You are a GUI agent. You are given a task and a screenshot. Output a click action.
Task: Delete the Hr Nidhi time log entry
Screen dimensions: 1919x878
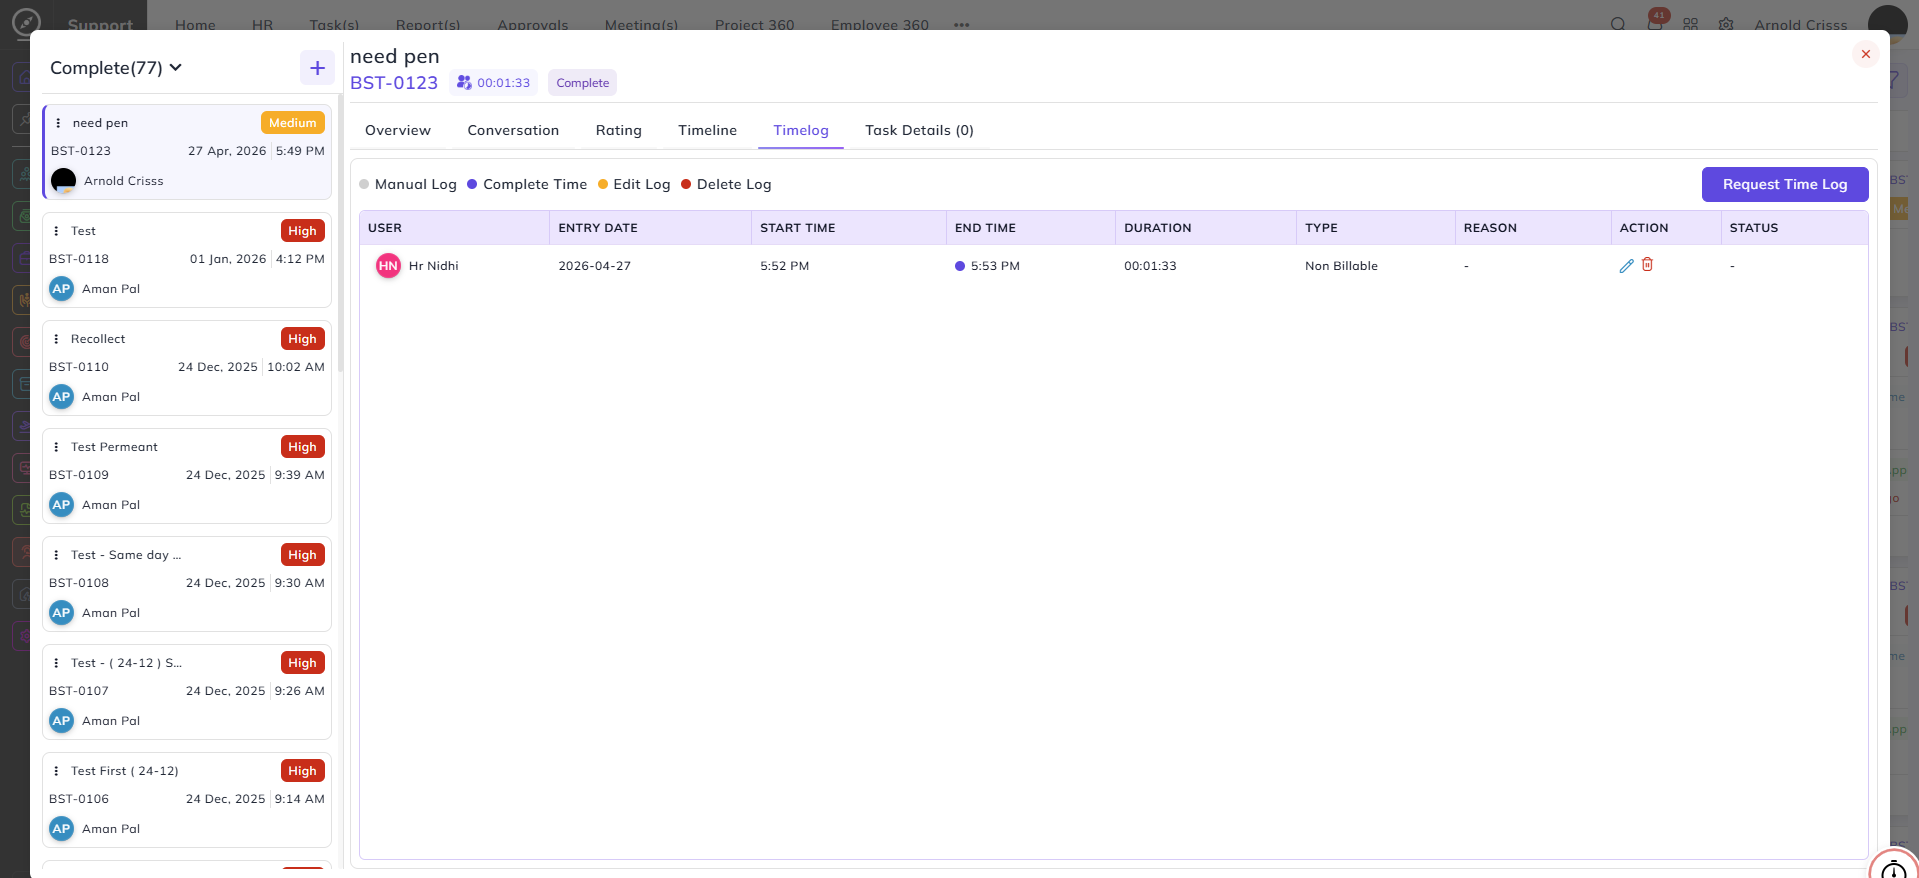1647,265
